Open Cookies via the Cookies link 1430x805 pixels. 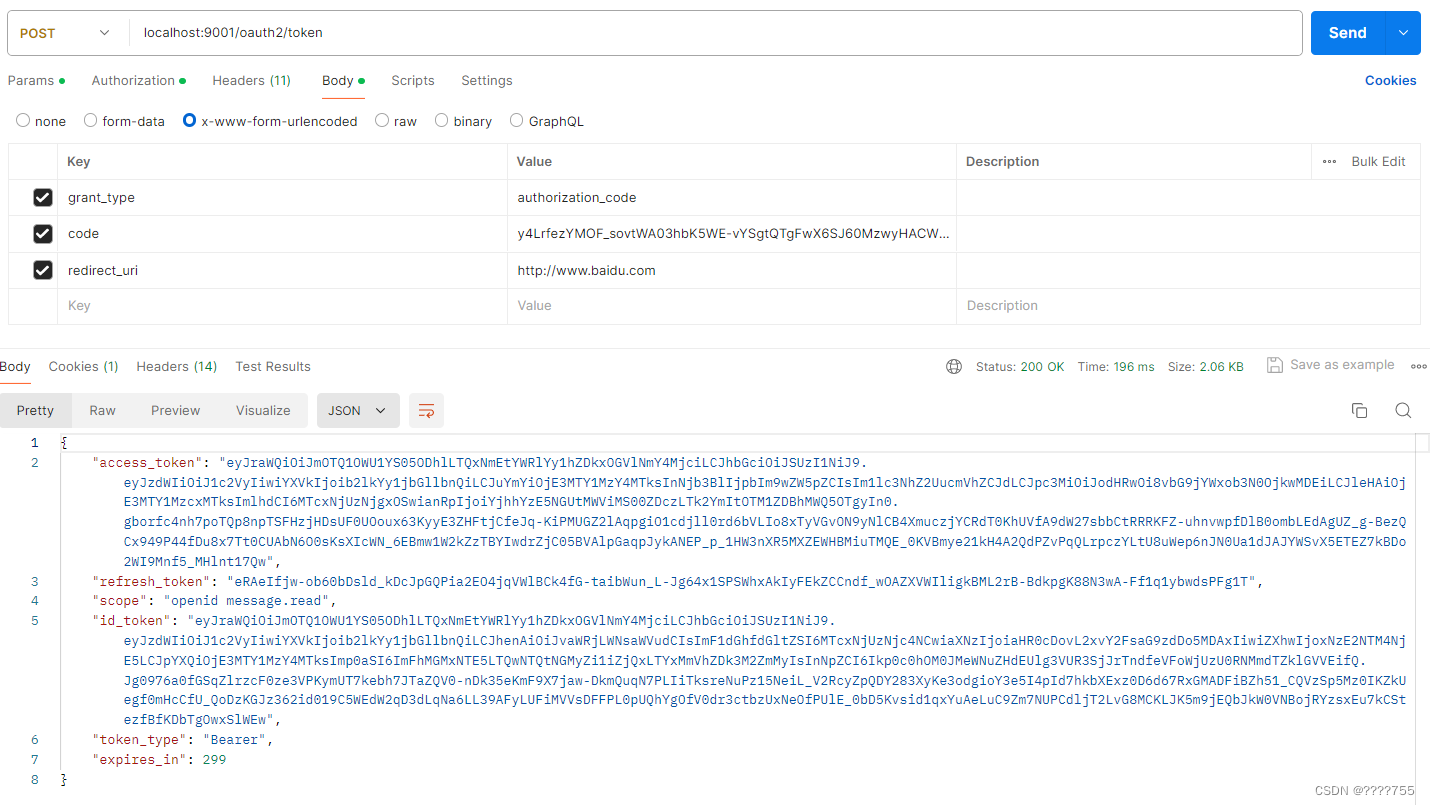point(1390,80)
